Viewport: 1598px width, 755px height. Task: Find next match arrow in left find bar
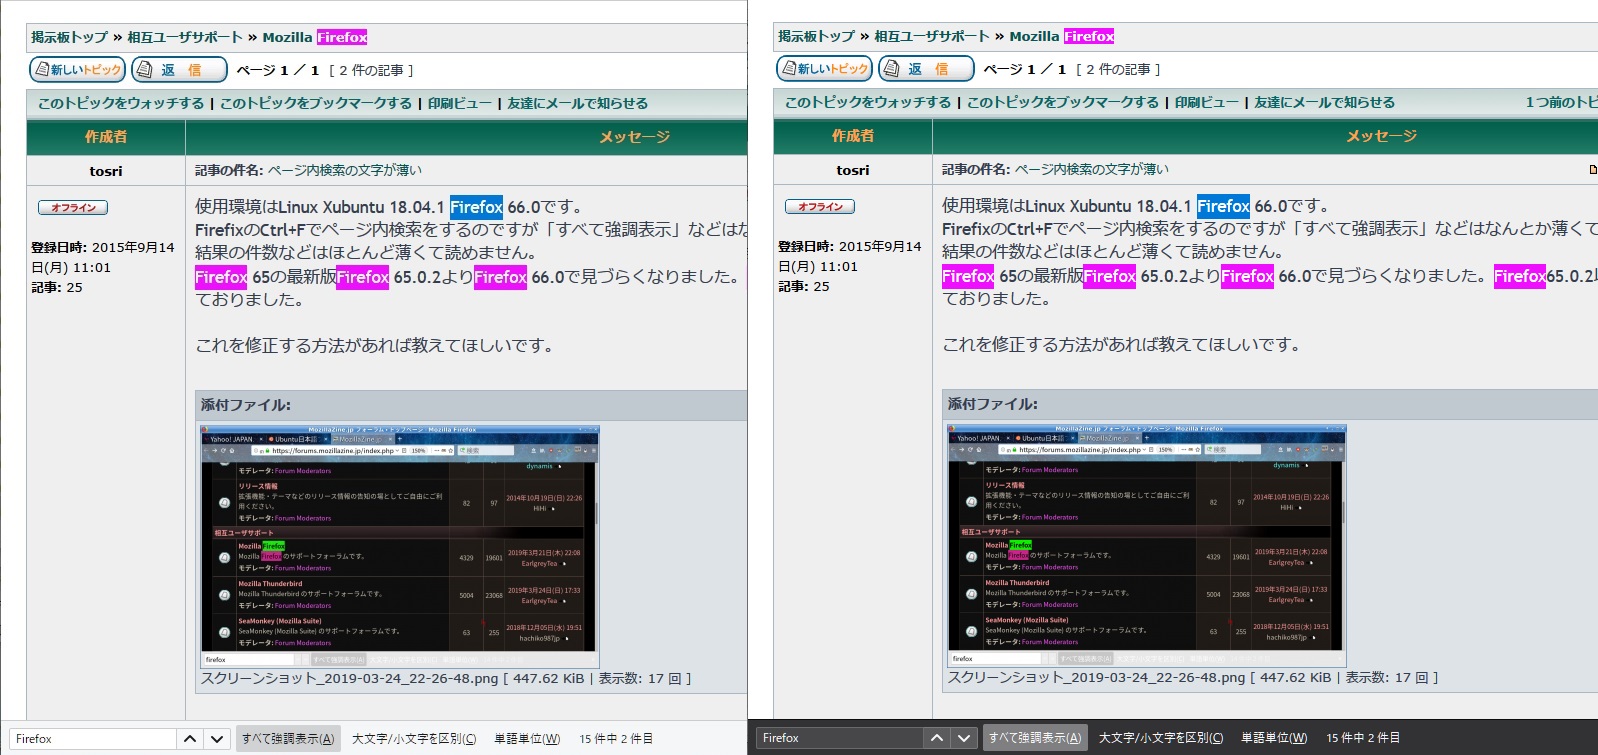217,739
